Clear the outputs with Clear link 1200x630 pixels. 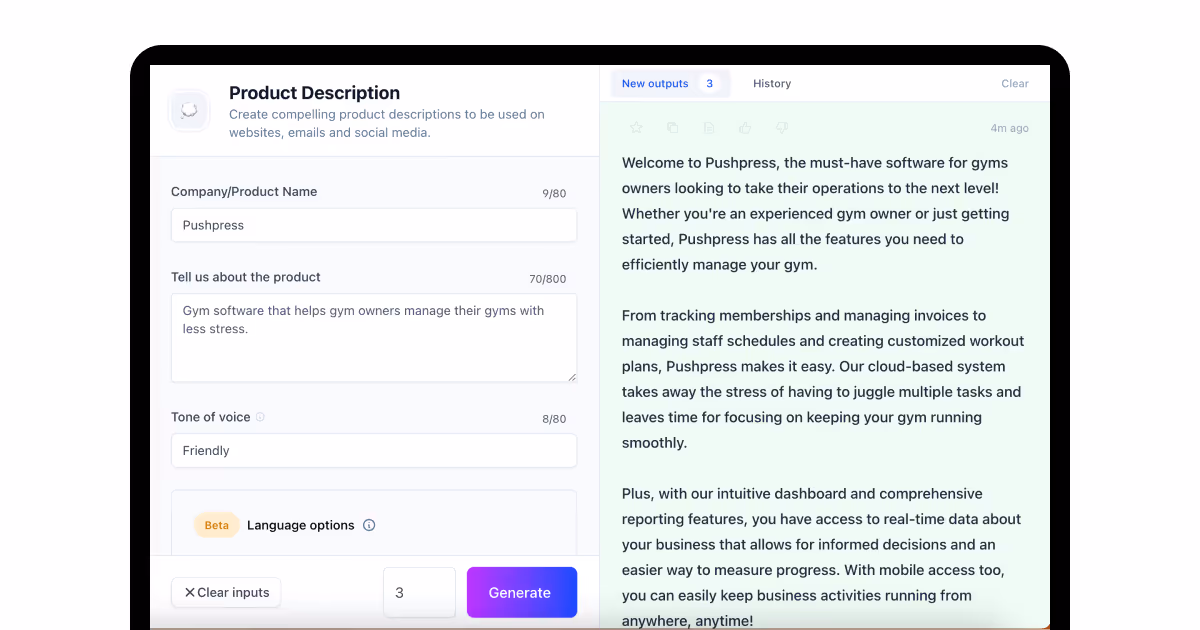pyautogui.click(x=1015, y=84)
